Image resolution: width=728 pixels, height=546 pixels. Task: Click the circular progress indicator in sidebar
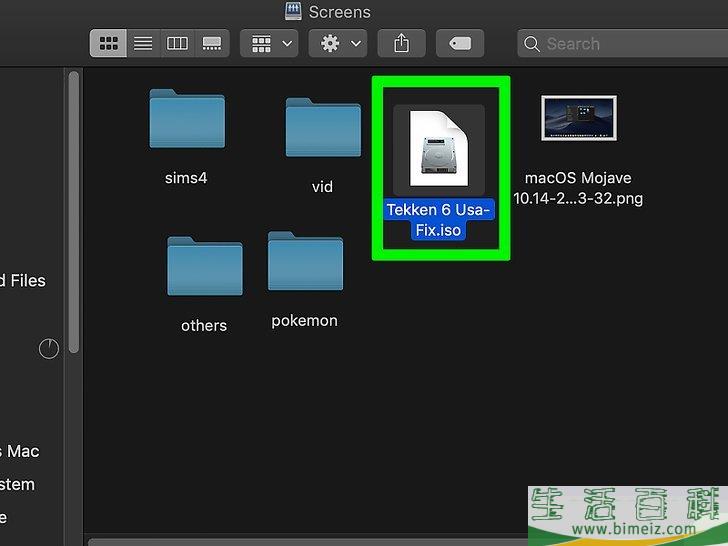[x=49, y=349]
